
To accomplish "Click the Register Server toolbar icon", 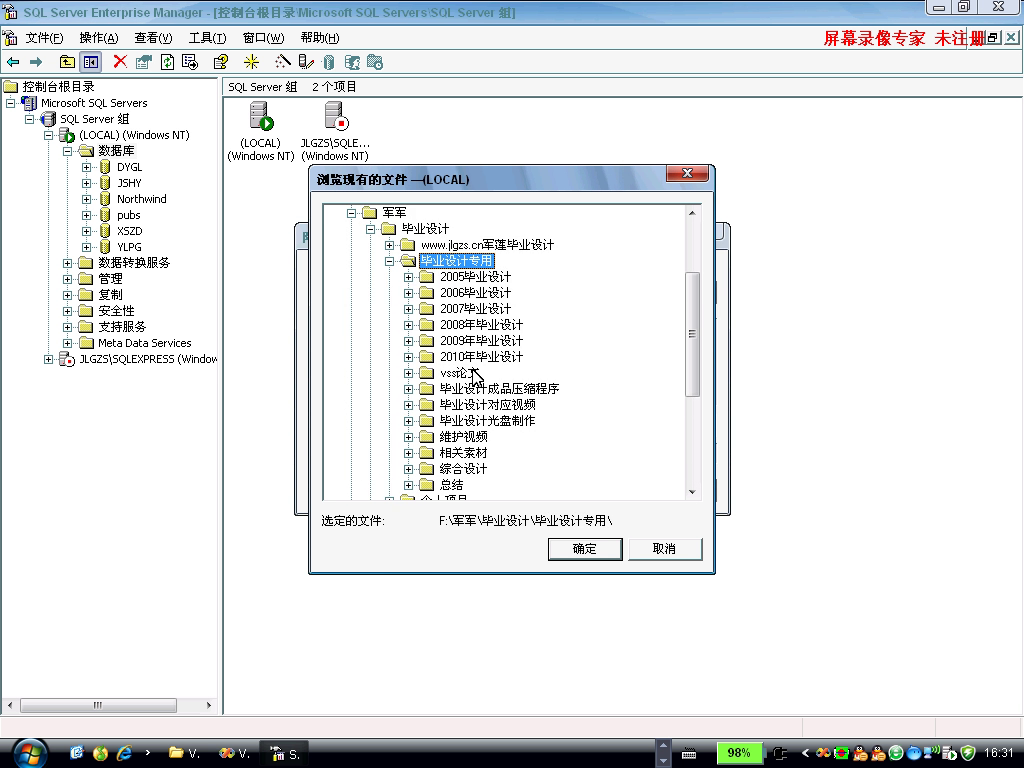I will pos(306,62).
